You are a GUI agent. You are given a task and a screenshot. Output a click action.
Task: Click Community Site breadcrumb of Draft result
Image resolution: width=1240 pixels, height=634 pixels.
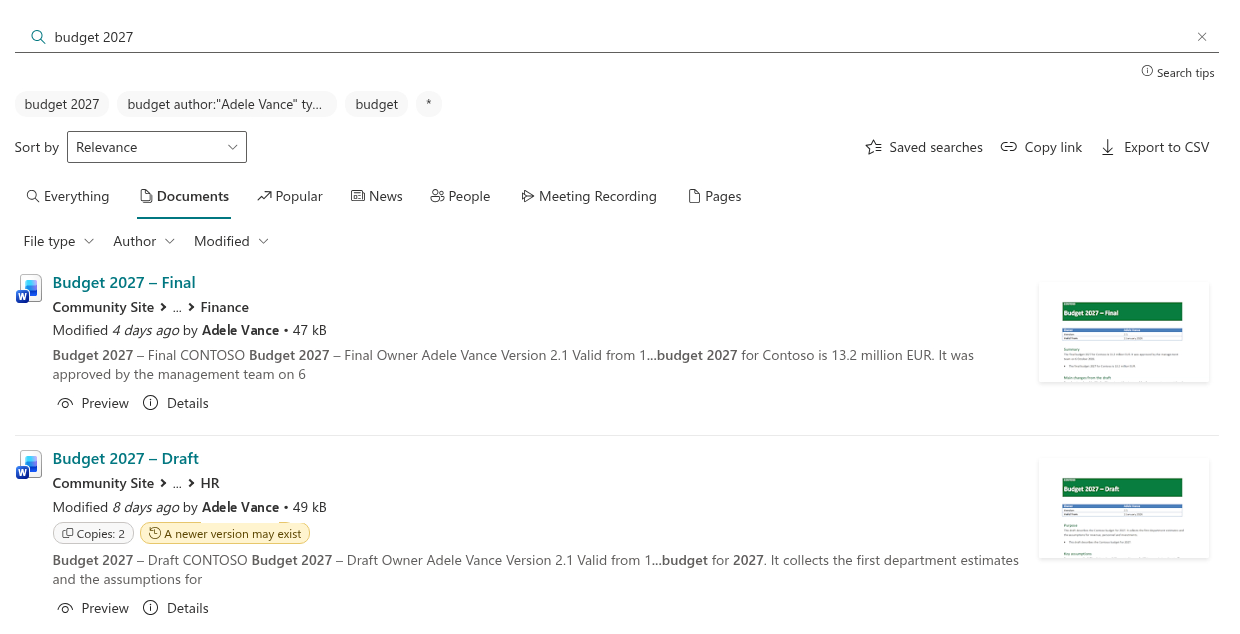(x=103, y=483)
